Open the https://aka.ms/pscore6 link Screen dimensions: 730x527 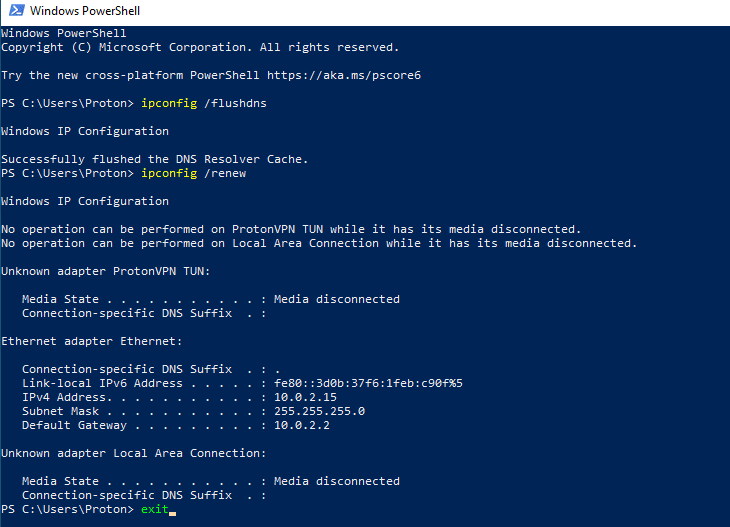pyautogui.click(x=344, y=75)
